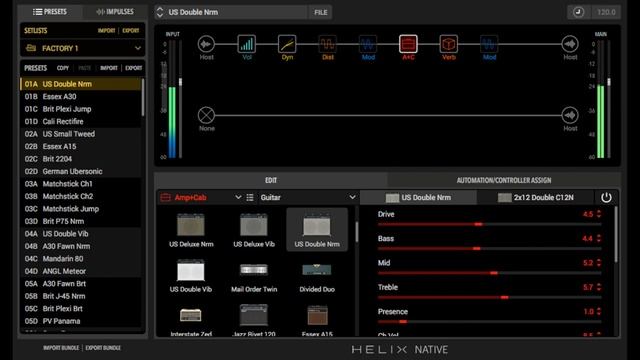Screen dimensions: 640x360
Task: Choose the US Deluxe Nrm amp thumbnail
Action: pyautogui.click(x=191, y=230)
